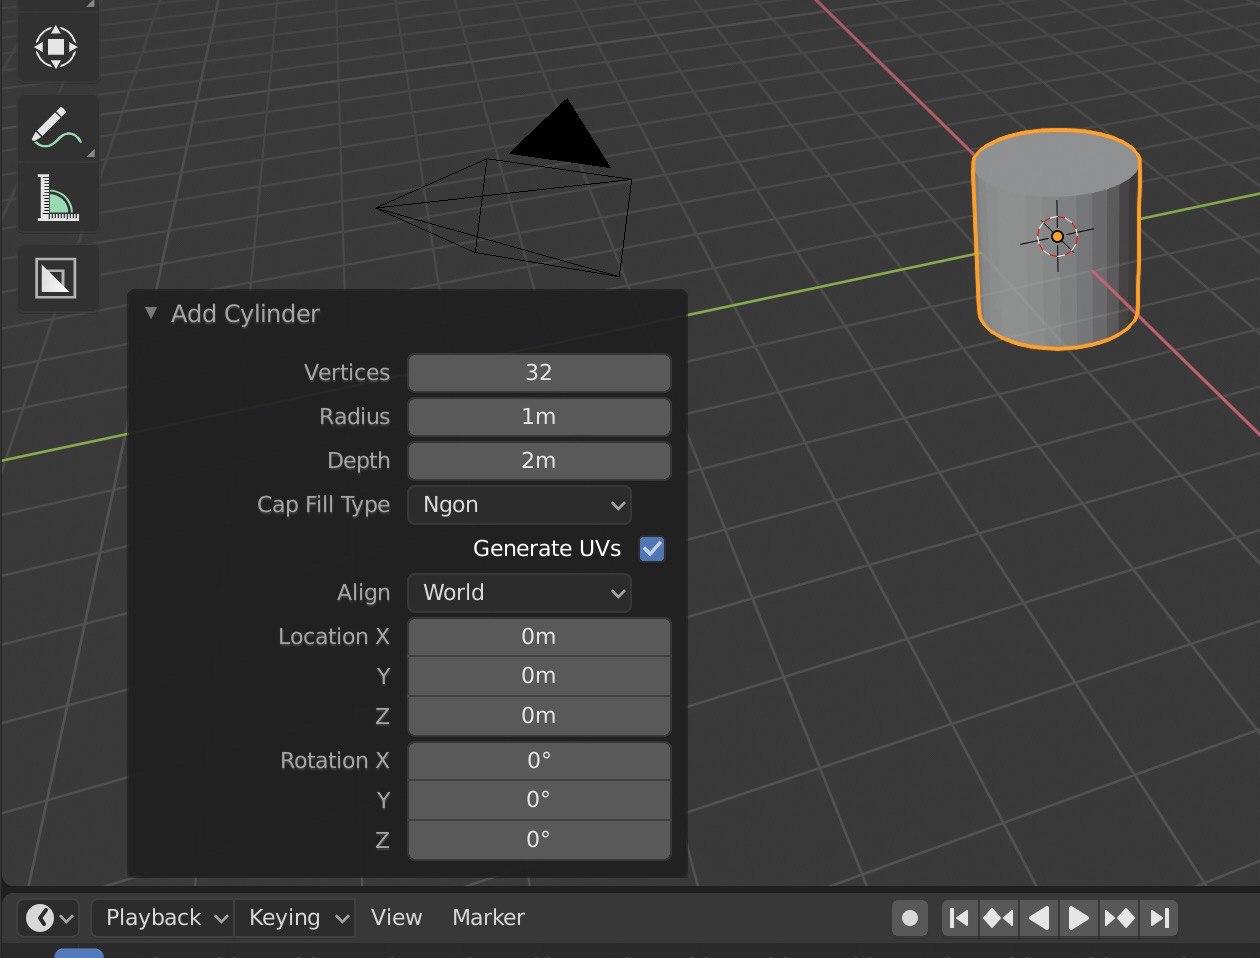
Task: Click the Radius field showing 1m
Action: click(x=539, y=416)
